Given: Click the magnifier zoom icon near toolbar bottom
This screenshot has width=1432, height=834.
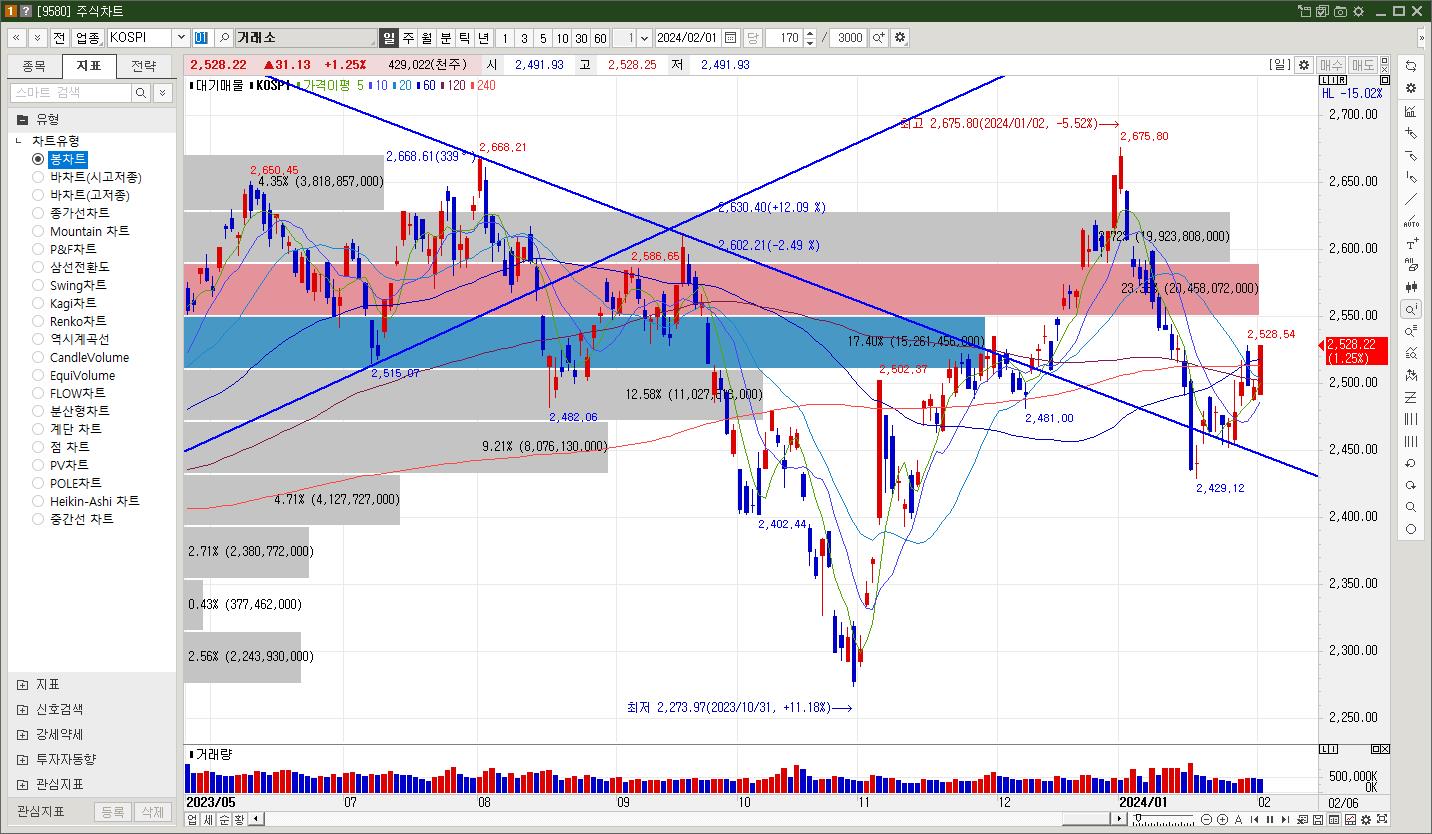Looking at the screenshot, I should point(1411,507).
